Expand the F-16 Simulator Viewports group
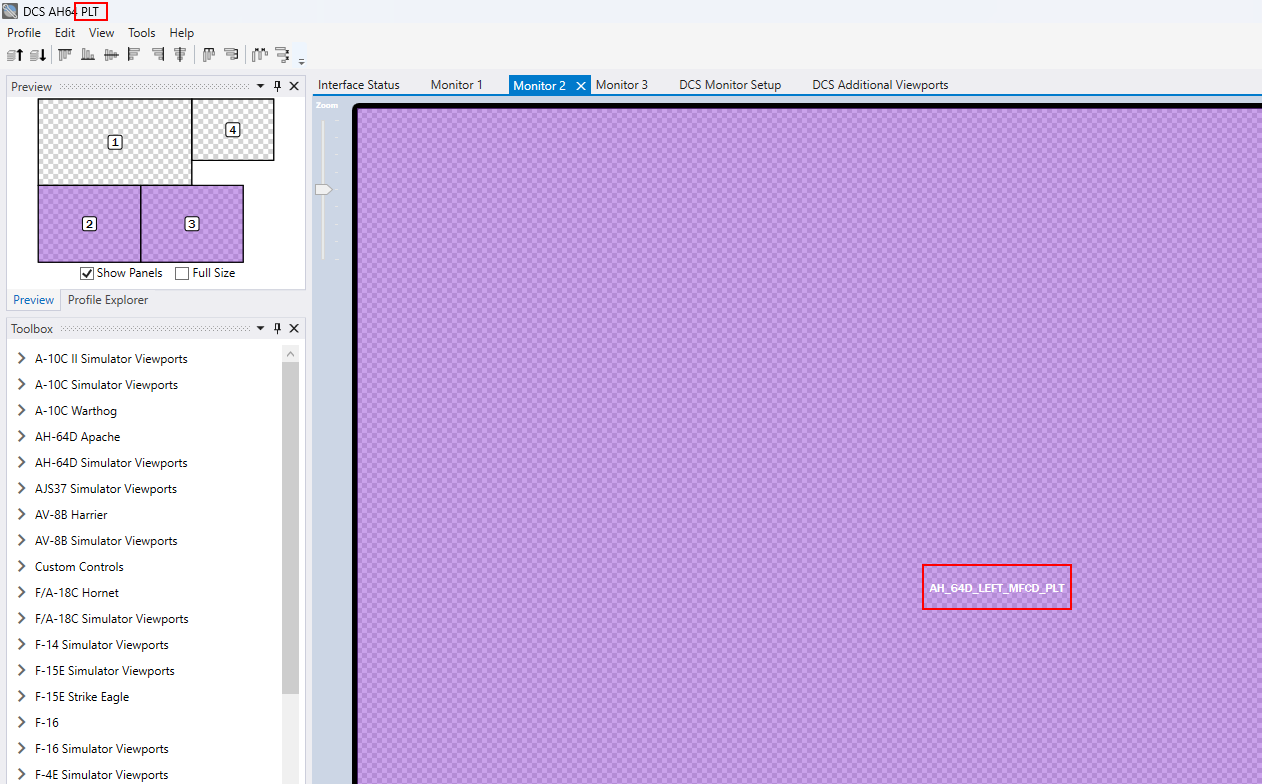The image size is (1262, 784). 21,748
